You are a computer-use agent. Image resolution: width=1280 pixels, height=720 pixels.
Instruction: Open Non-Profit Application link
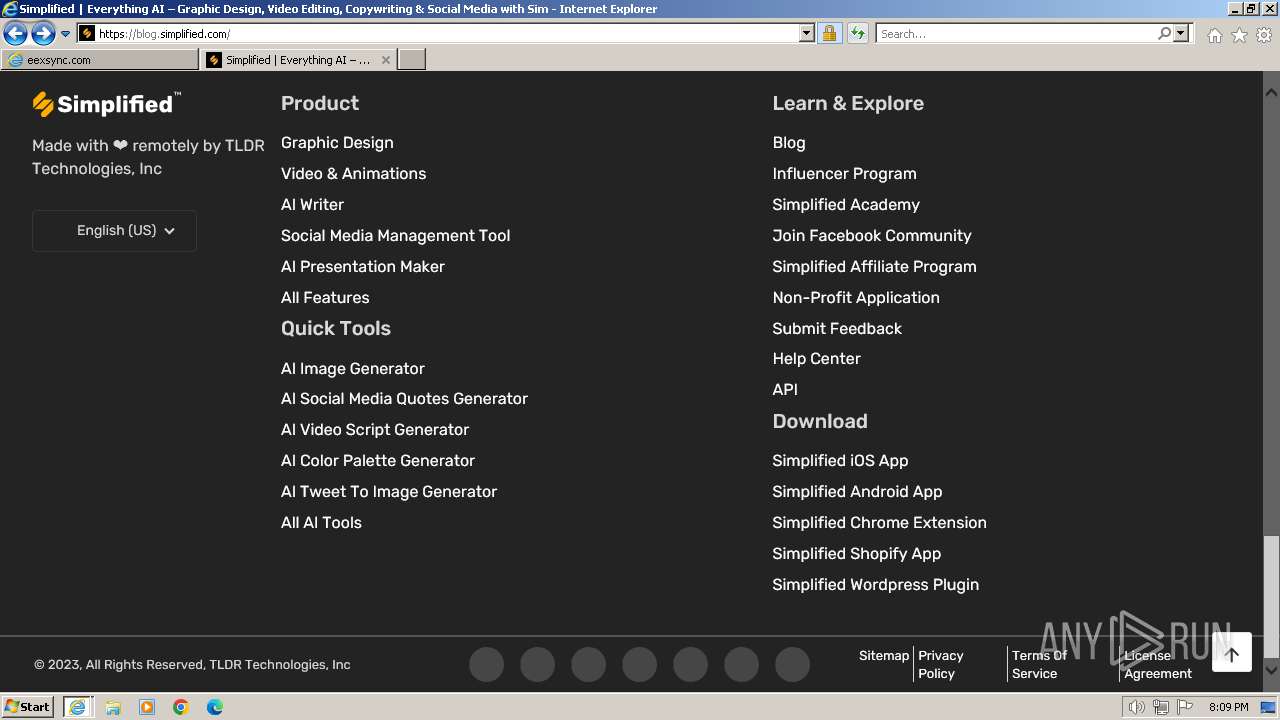pos(856,298)
